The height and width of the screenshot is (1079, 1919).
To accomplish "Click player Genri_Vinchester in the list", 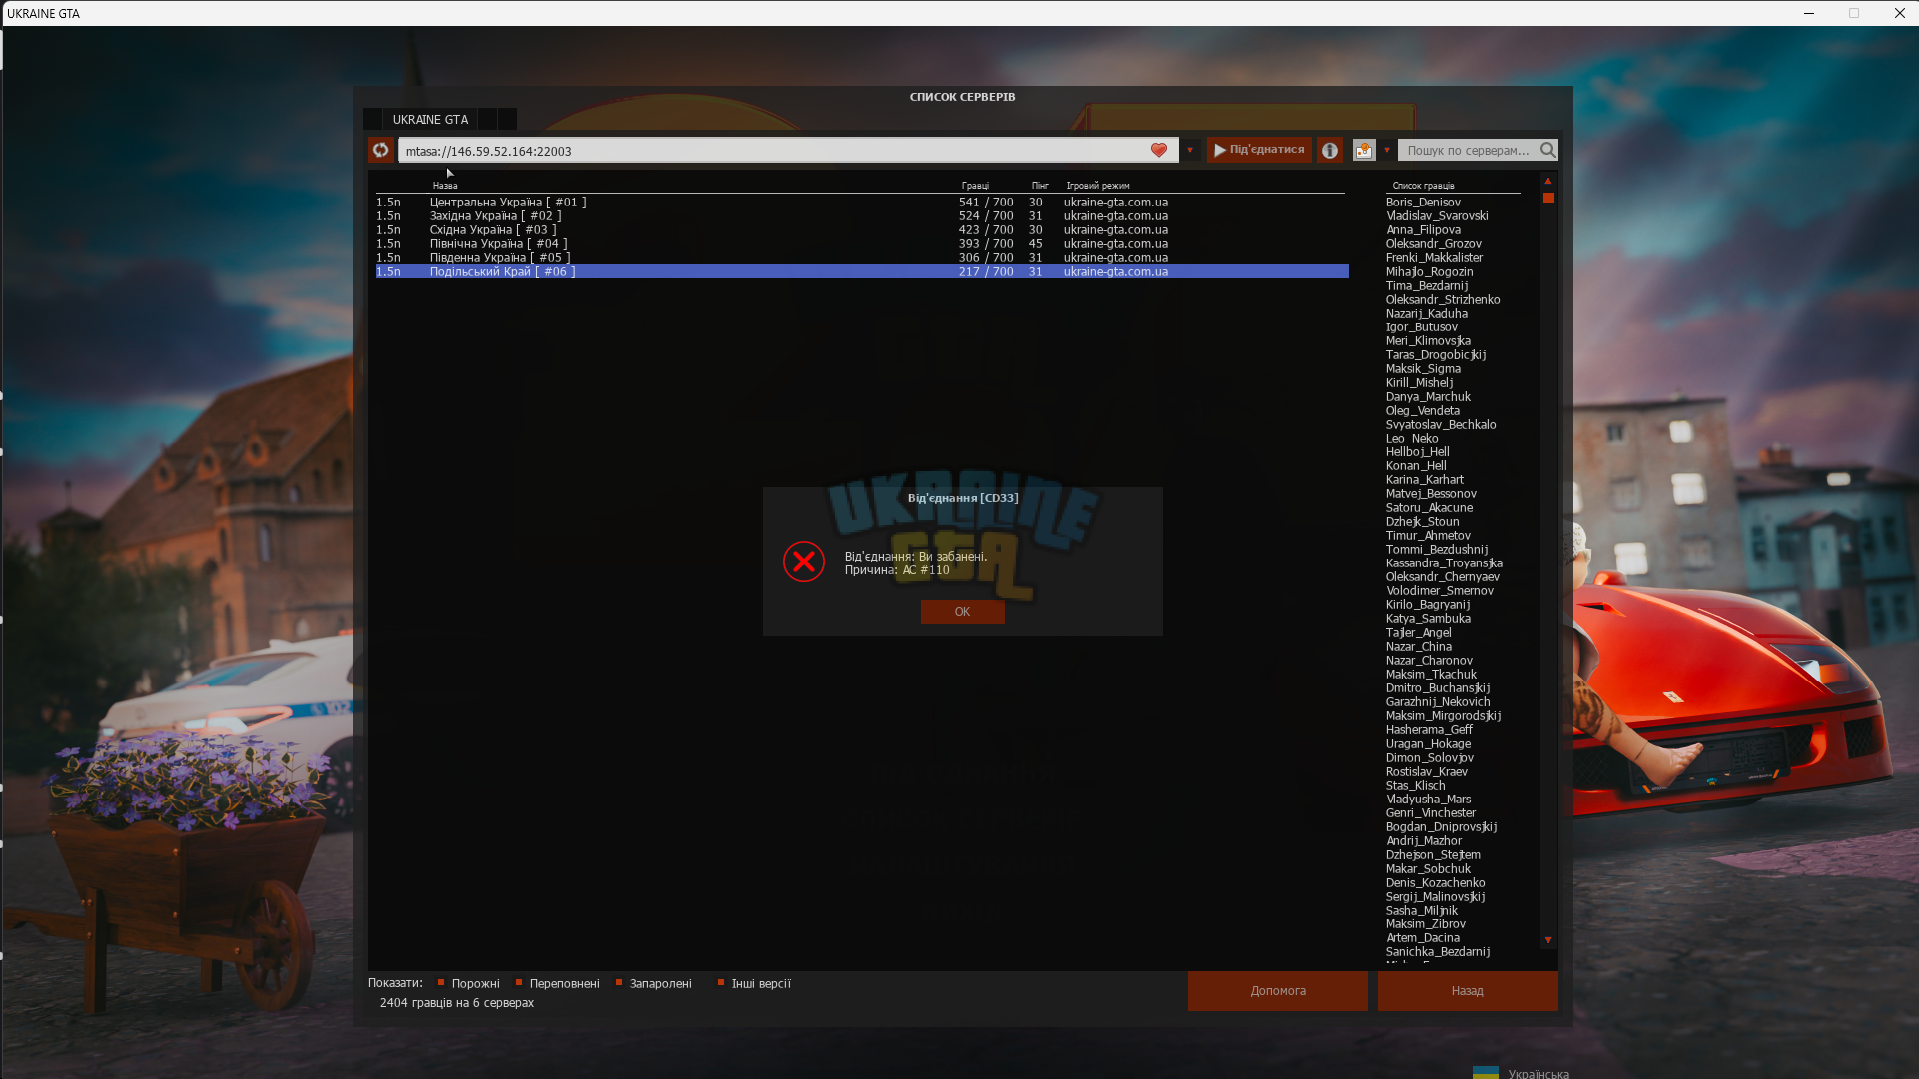I will pos(1431,813).
